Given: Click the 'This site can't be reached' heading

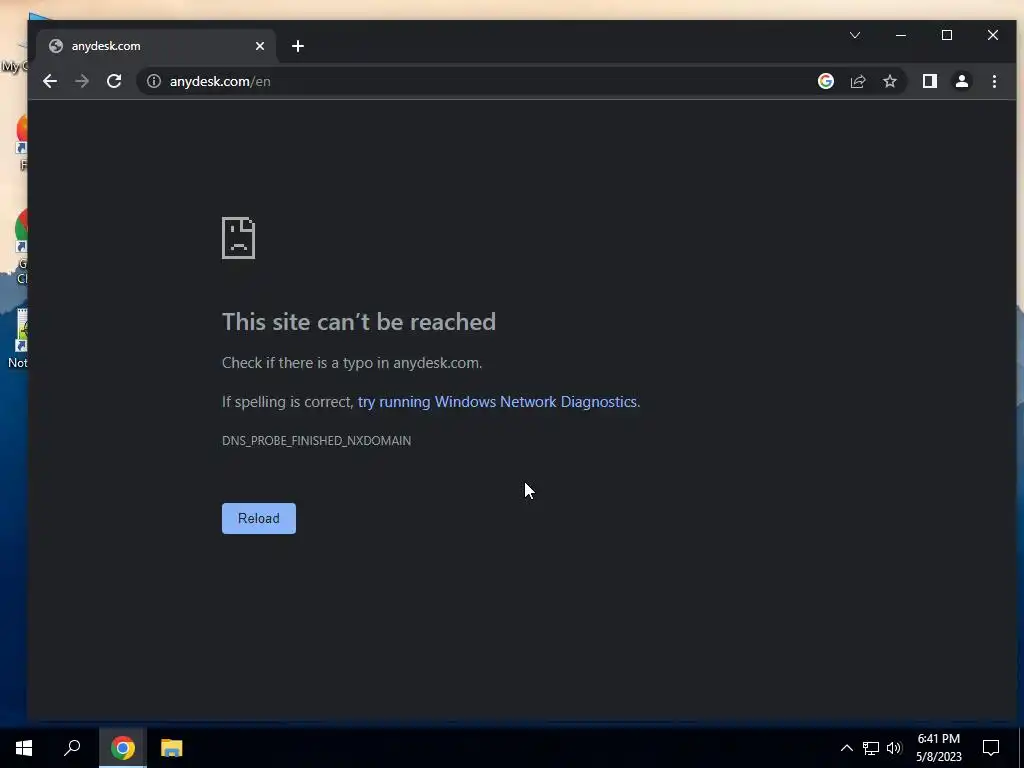Looking at the screenshot, I should [359, 321].
